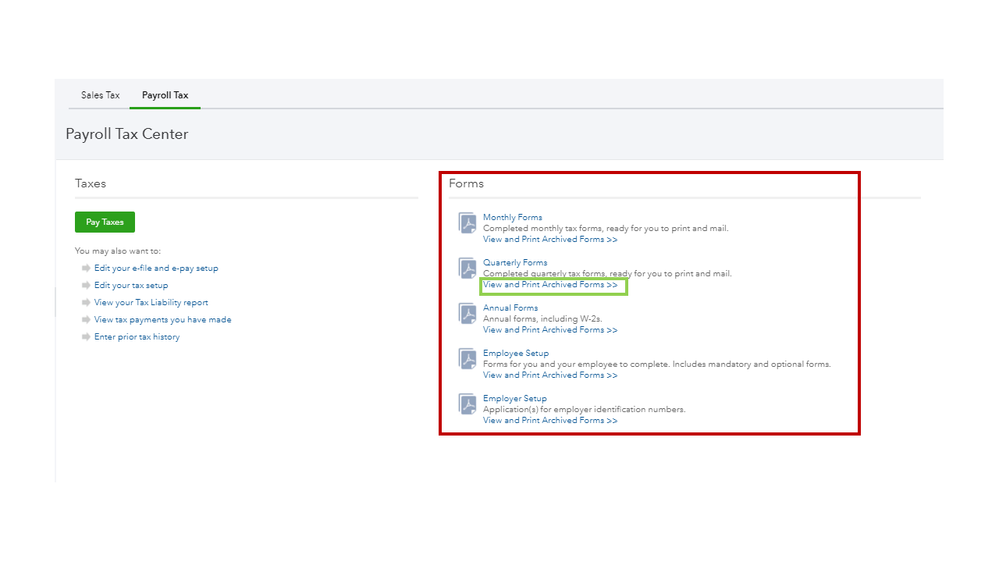View and Print Archived Forms under Employee Setup

coord(550,375)
